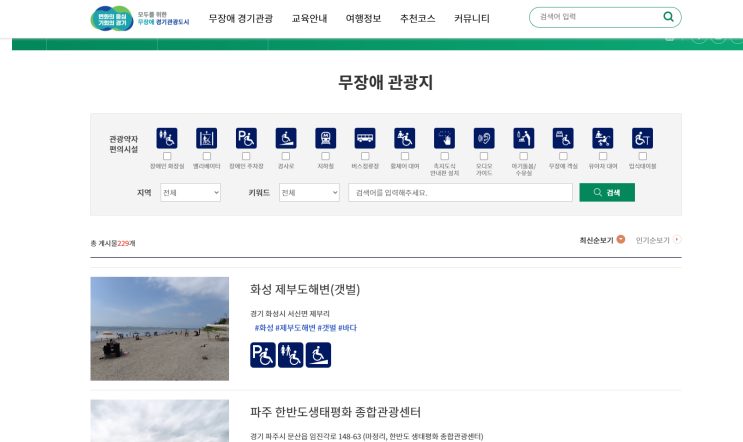Sort listings by 인기순보기
This screenshot has height=442, width=743.
(x=652, y=240)
